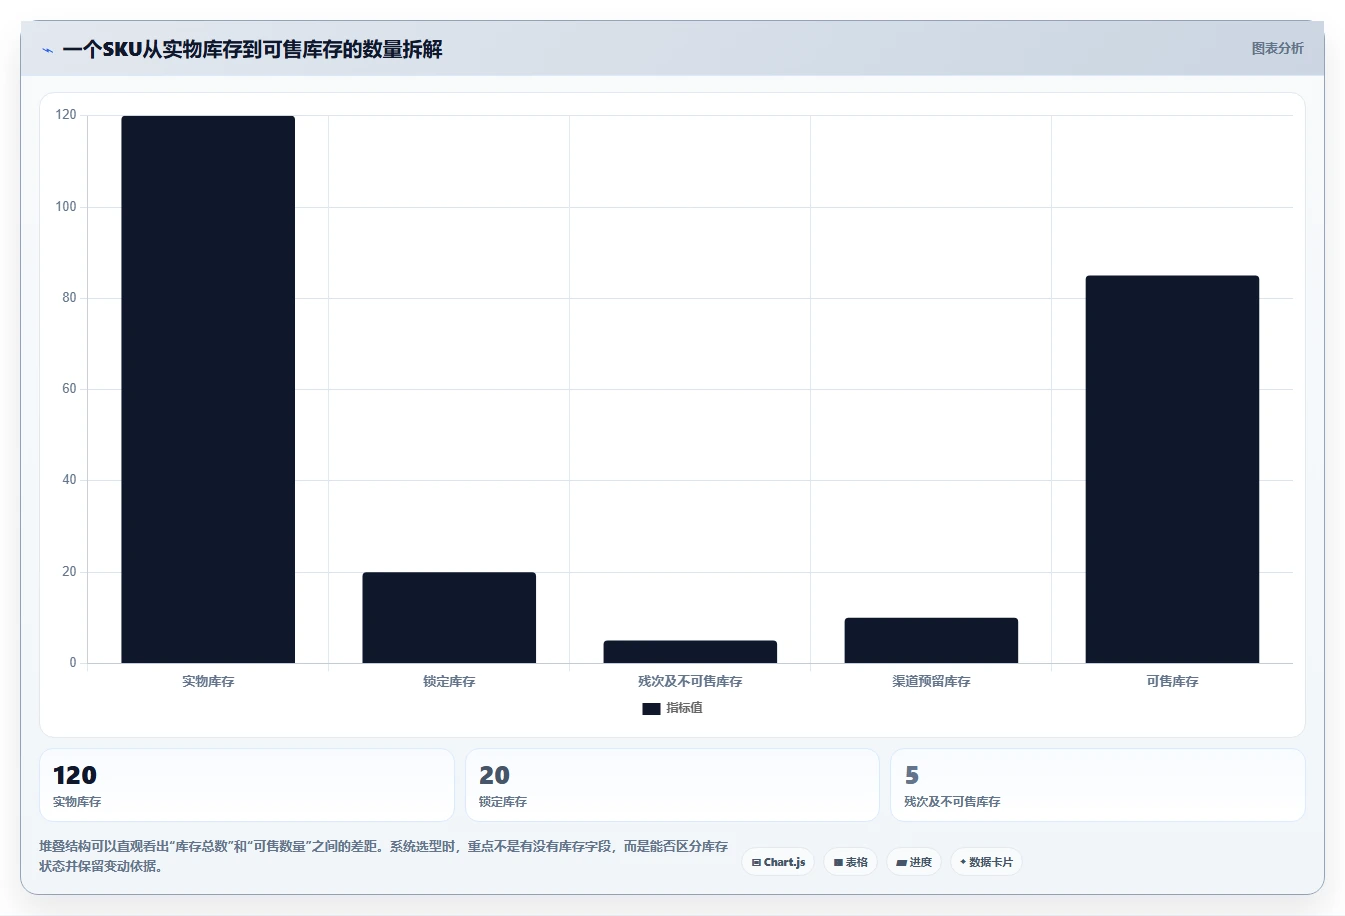This screenshot has height=916, width=1345.
Task: Click the 渠道预留库存 x-axis label
Action: [931, 681]
